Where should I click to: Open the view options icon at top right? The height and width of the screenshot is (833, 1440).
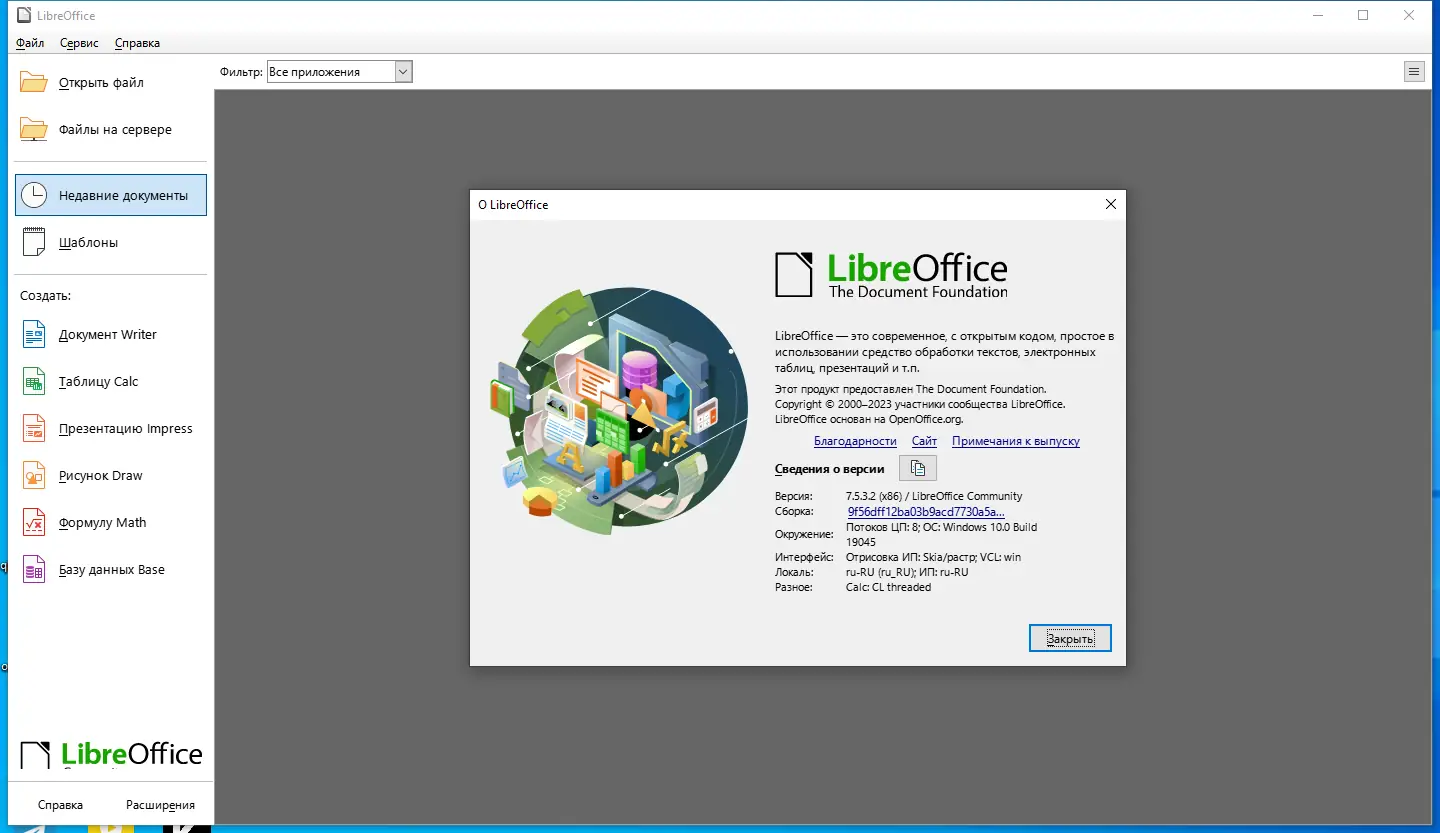point(1414,71)
